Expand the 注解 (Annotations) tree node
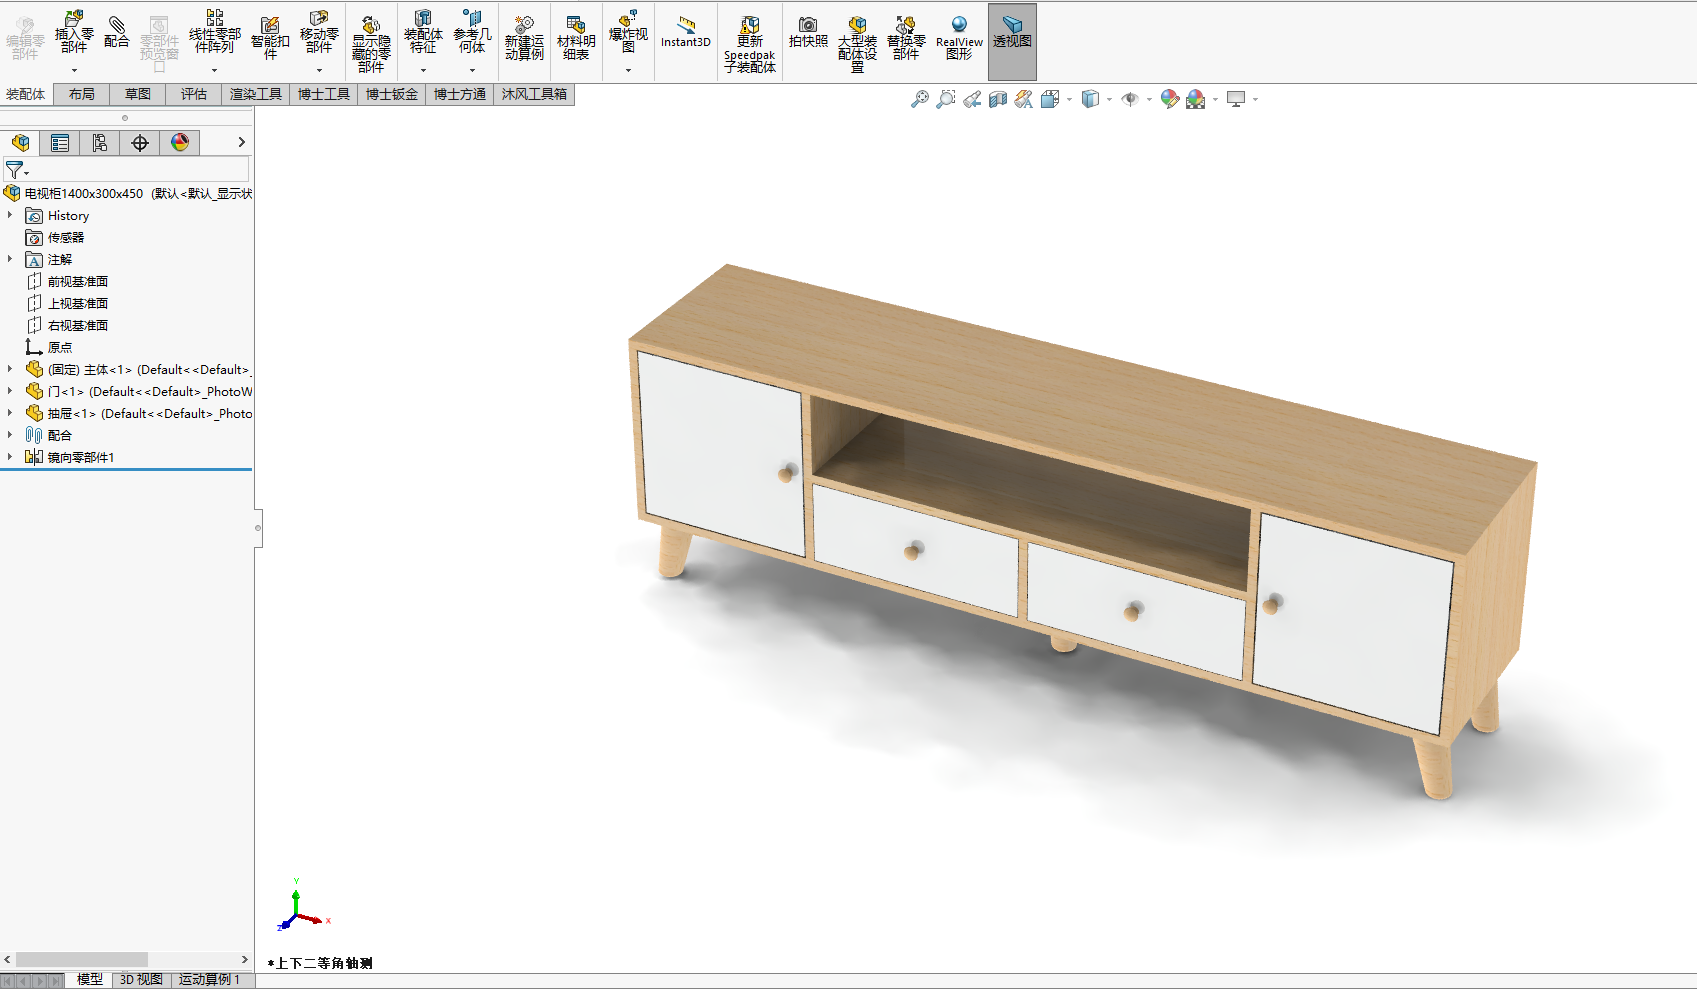 tap(10, 259)
